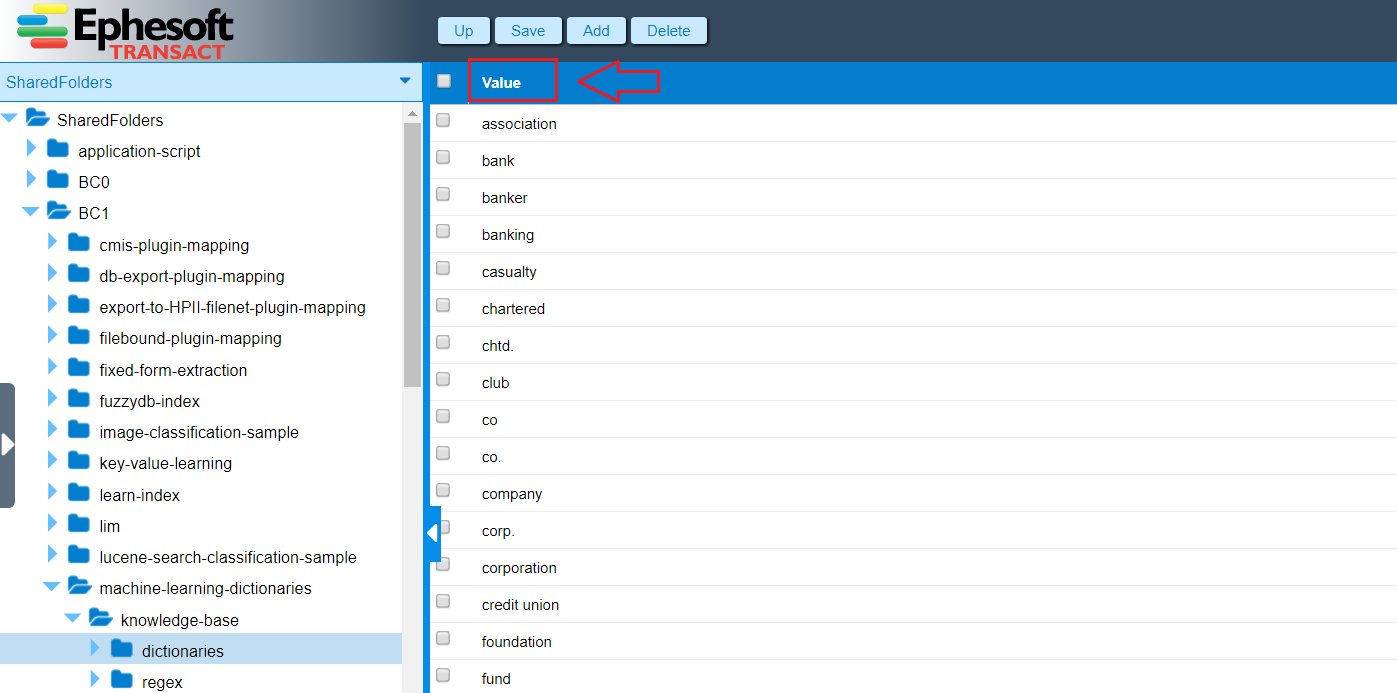Click the 'corp.' value cell
Image resolution: width=1397 pixels, height=693 pixels.
point(498,531)
